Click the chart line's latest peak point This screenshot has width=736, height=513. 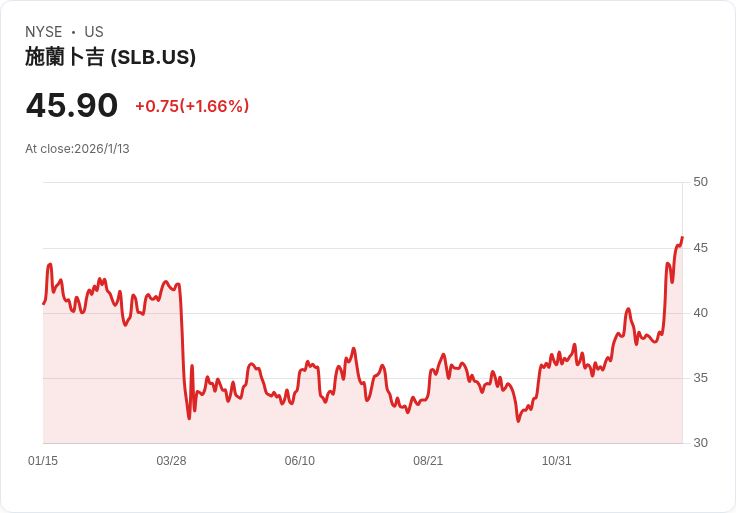pos(682,237)
